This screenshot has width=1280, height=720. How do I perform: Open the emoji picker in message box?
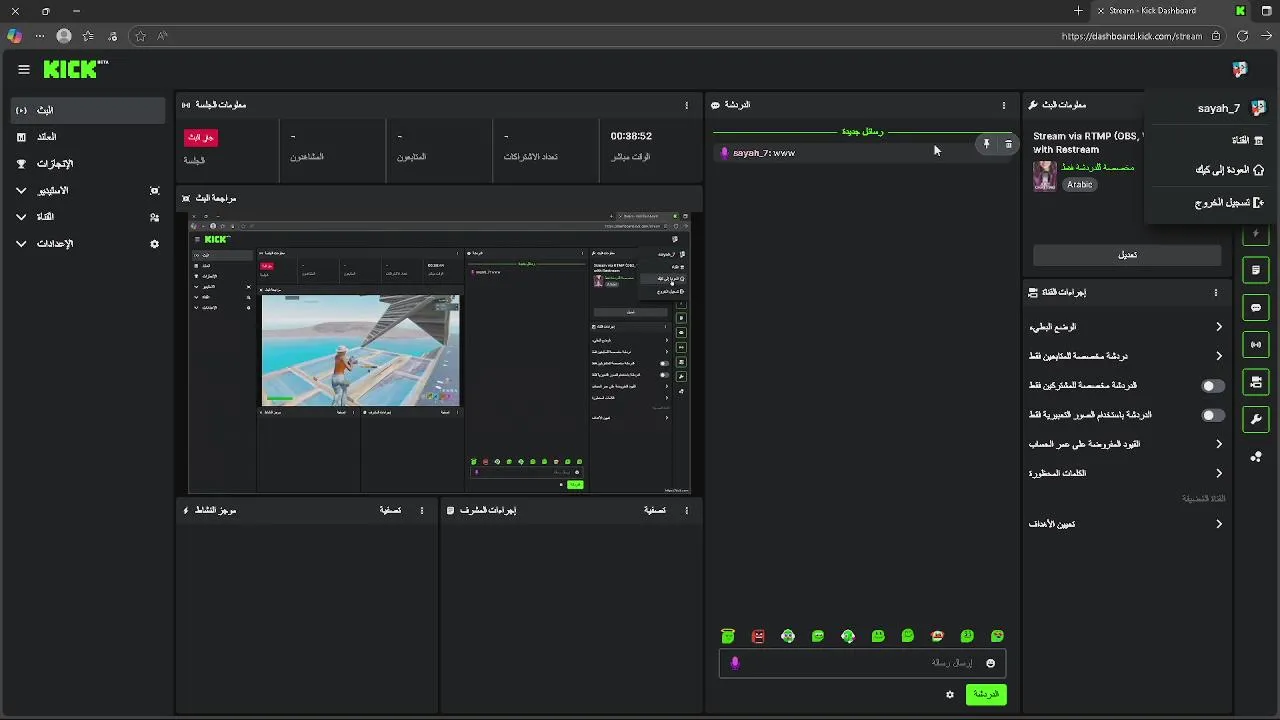tap(991, 663)
